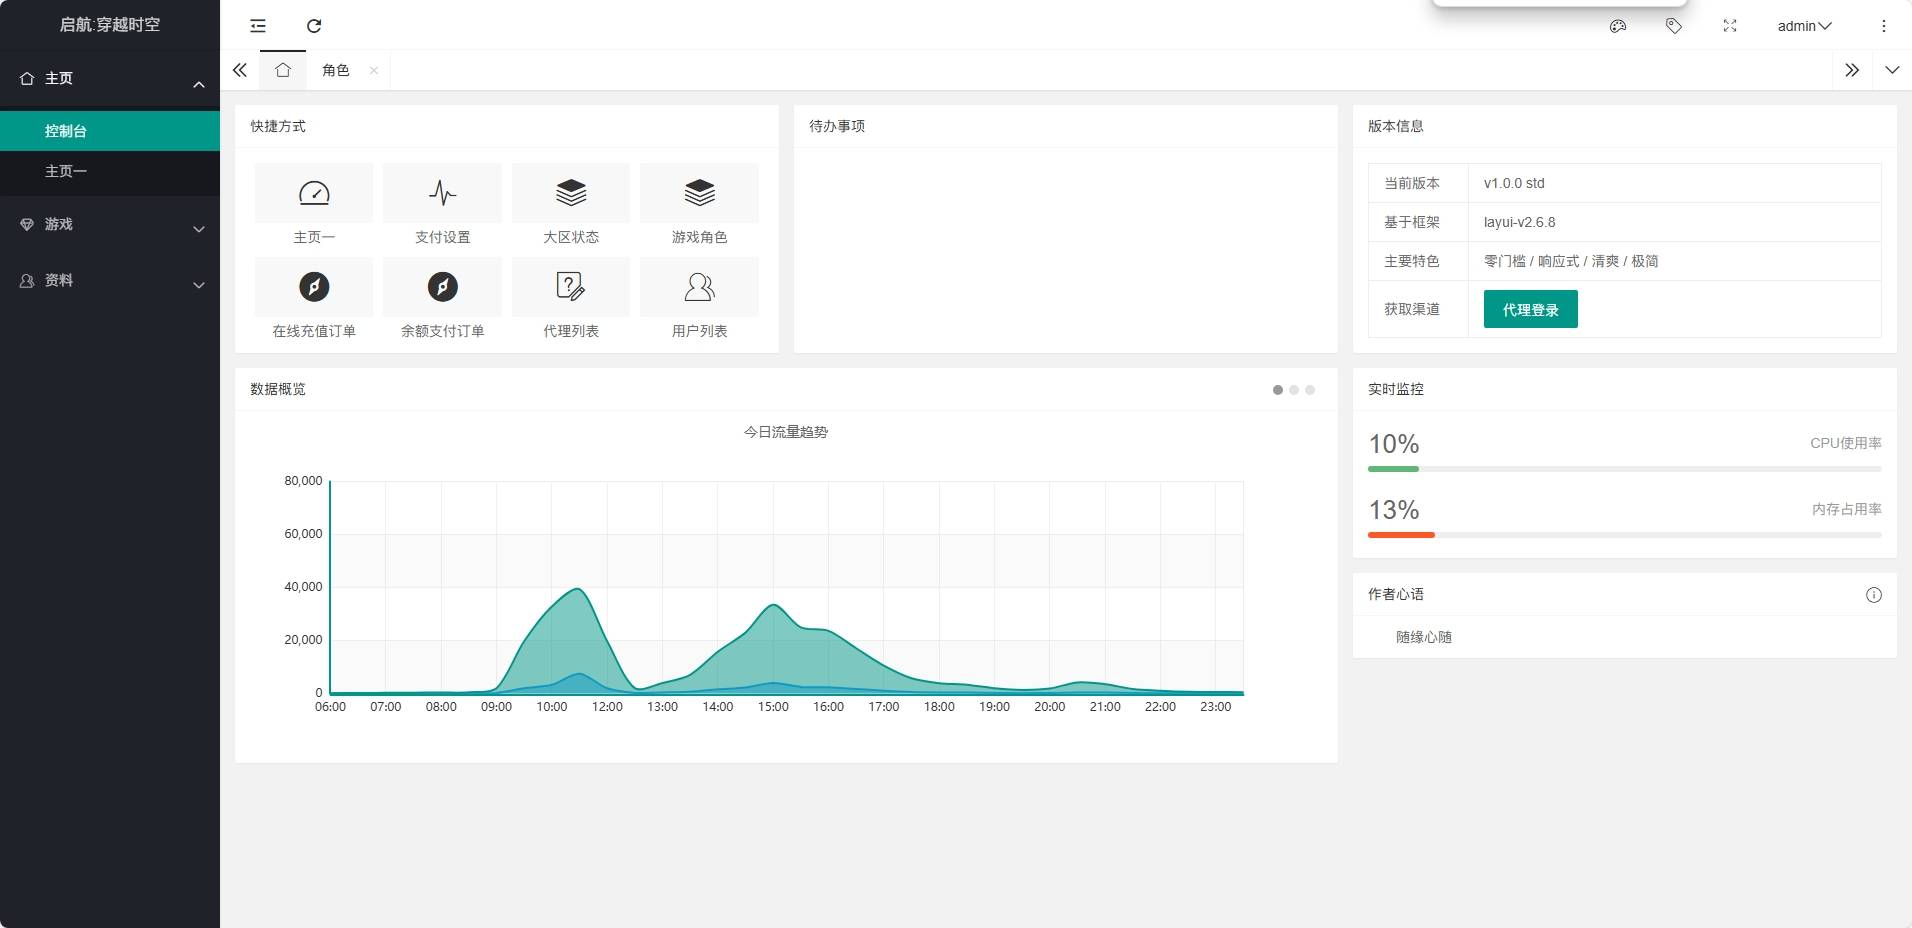Open the 支付设置 shortcut

[442, 205]
